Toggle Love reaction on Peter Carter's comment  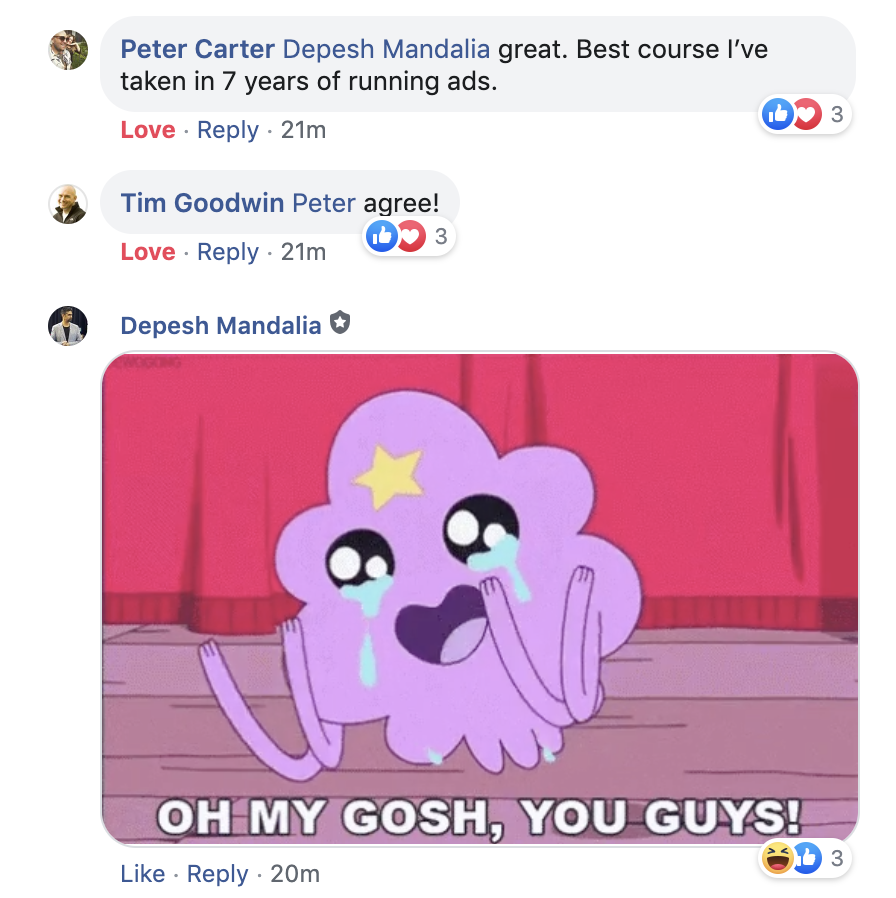(x=148, y=130)
